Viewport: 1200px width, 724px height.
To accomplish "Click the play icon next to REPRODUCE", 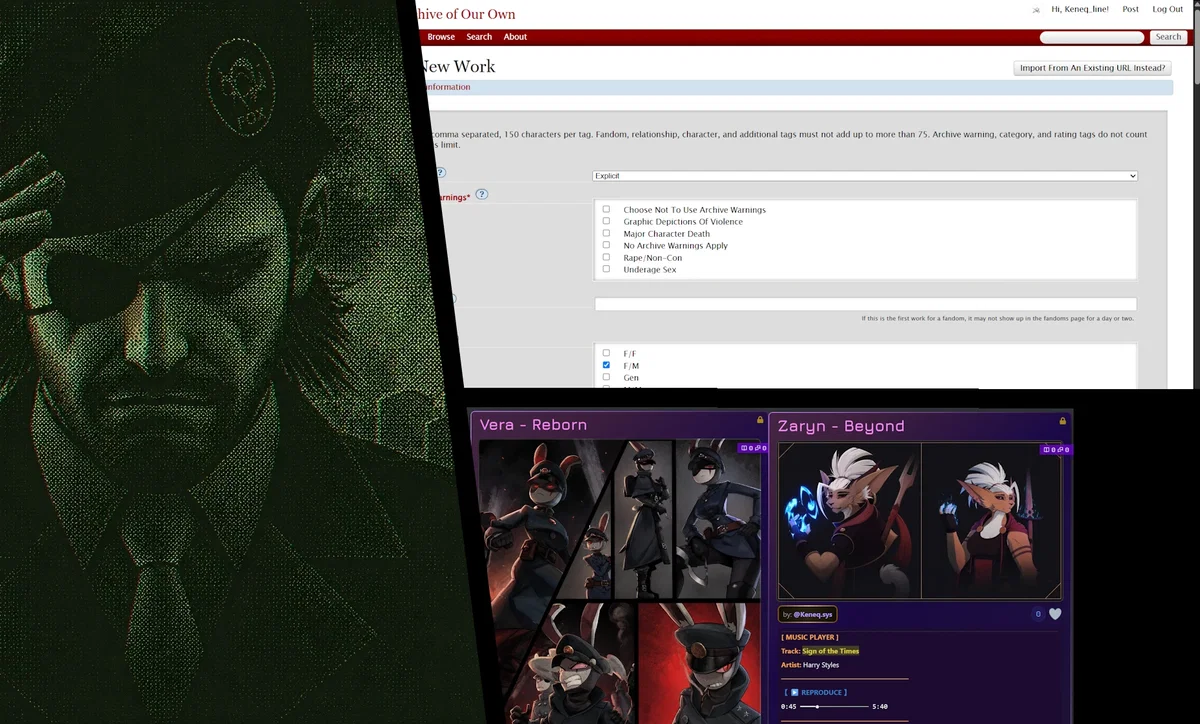I will [x=795, y=692].
